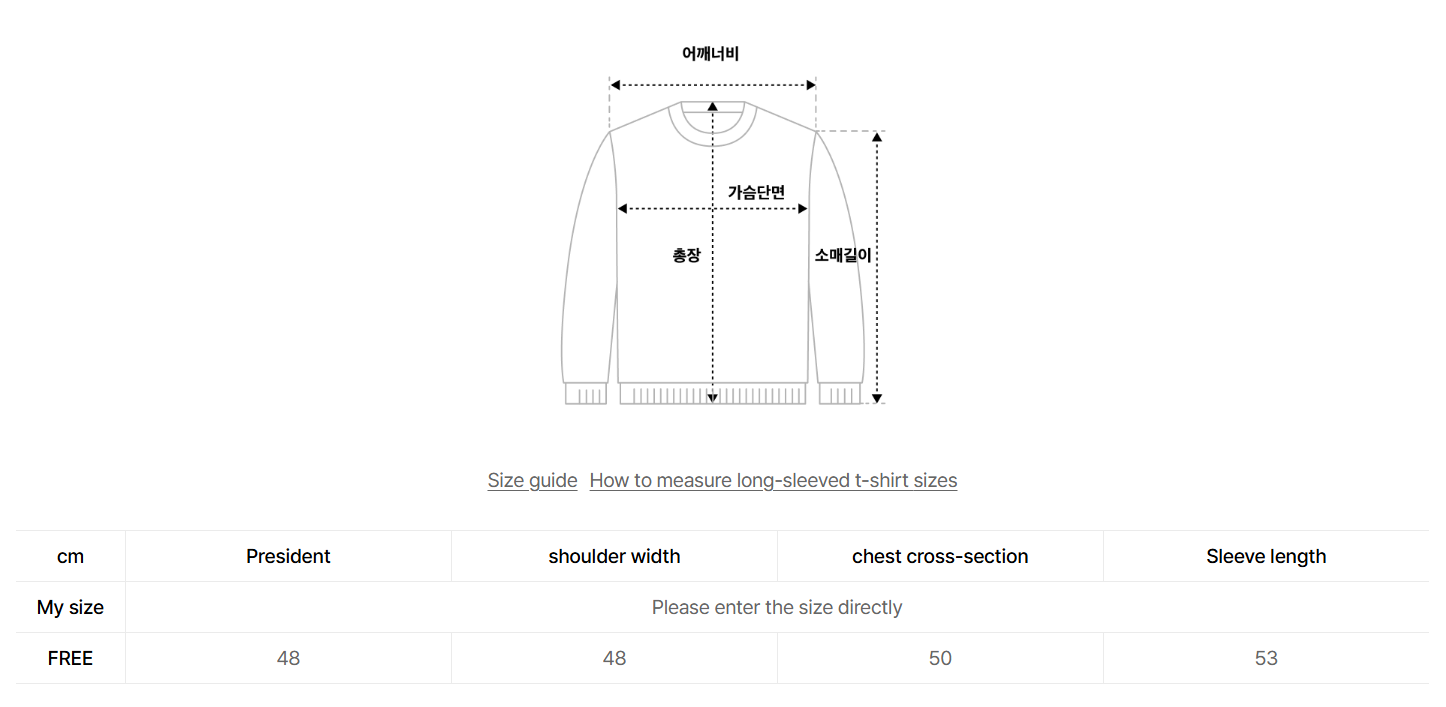Select the My size row label
The image size is (1446, 707).
(70, 608)
